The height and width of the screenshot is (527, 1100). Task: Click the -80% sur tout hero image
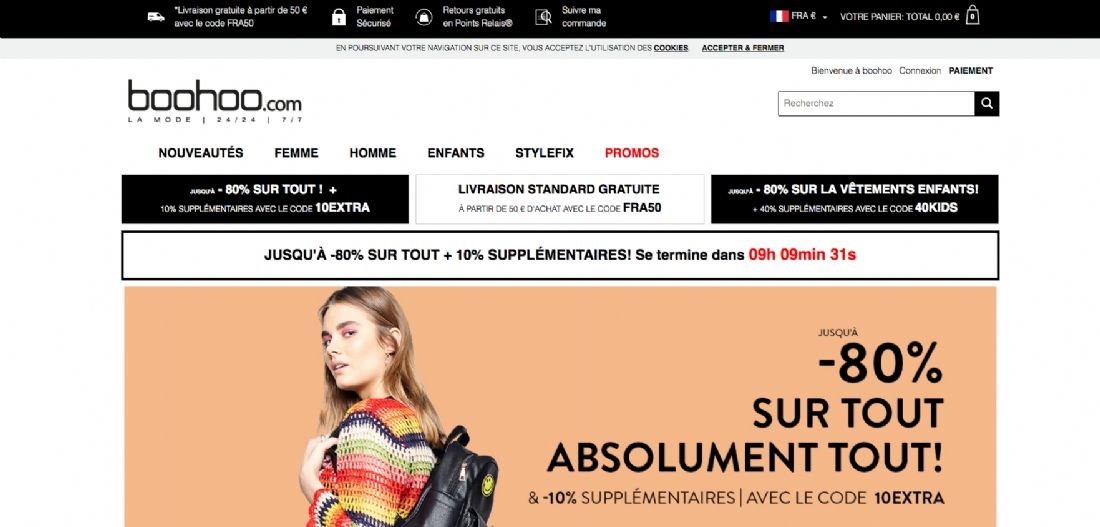tap(560, 406)
